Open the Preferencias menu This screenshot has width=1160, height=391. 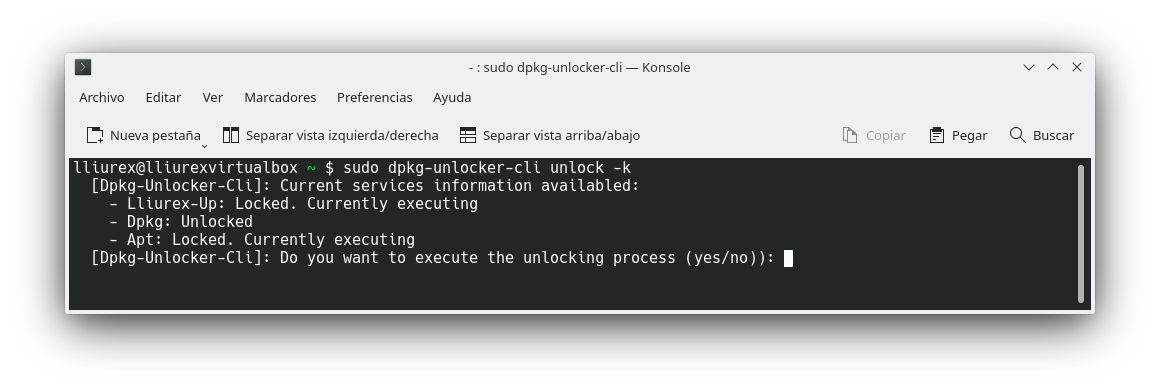tap(375, 98)
